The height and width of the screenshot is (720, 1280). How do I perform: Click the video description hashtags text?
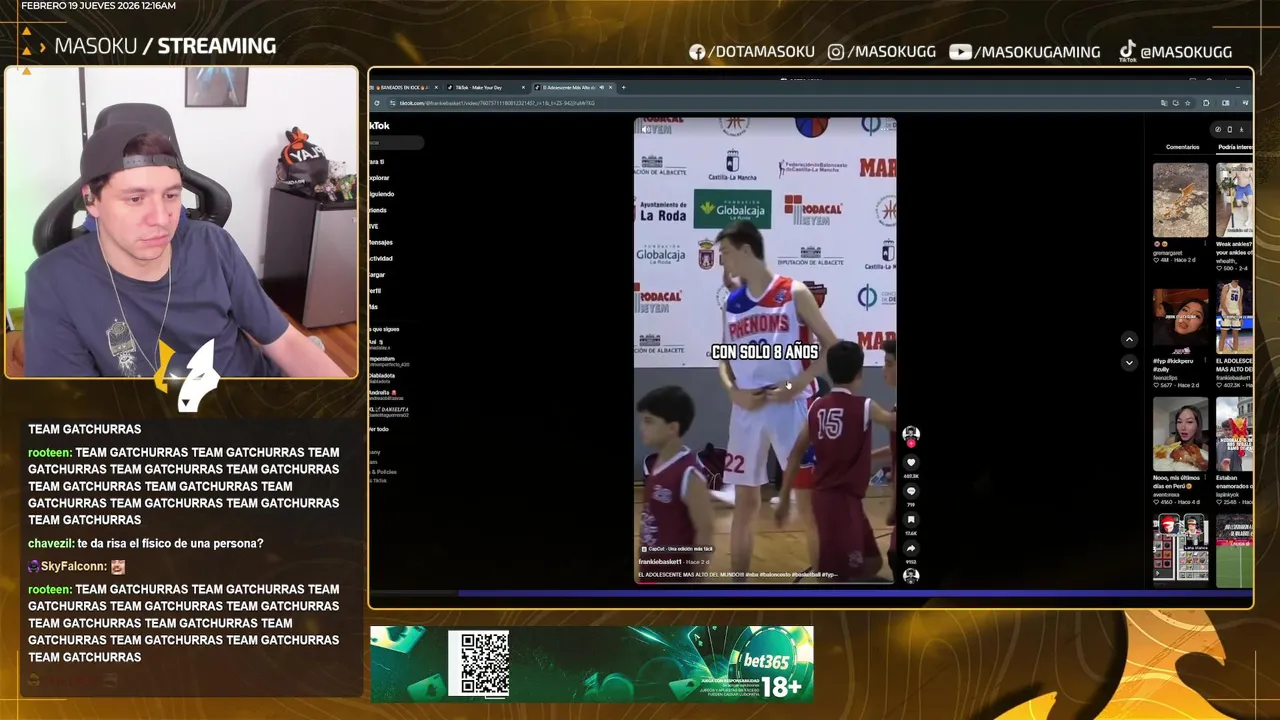[x=738, y=575]
